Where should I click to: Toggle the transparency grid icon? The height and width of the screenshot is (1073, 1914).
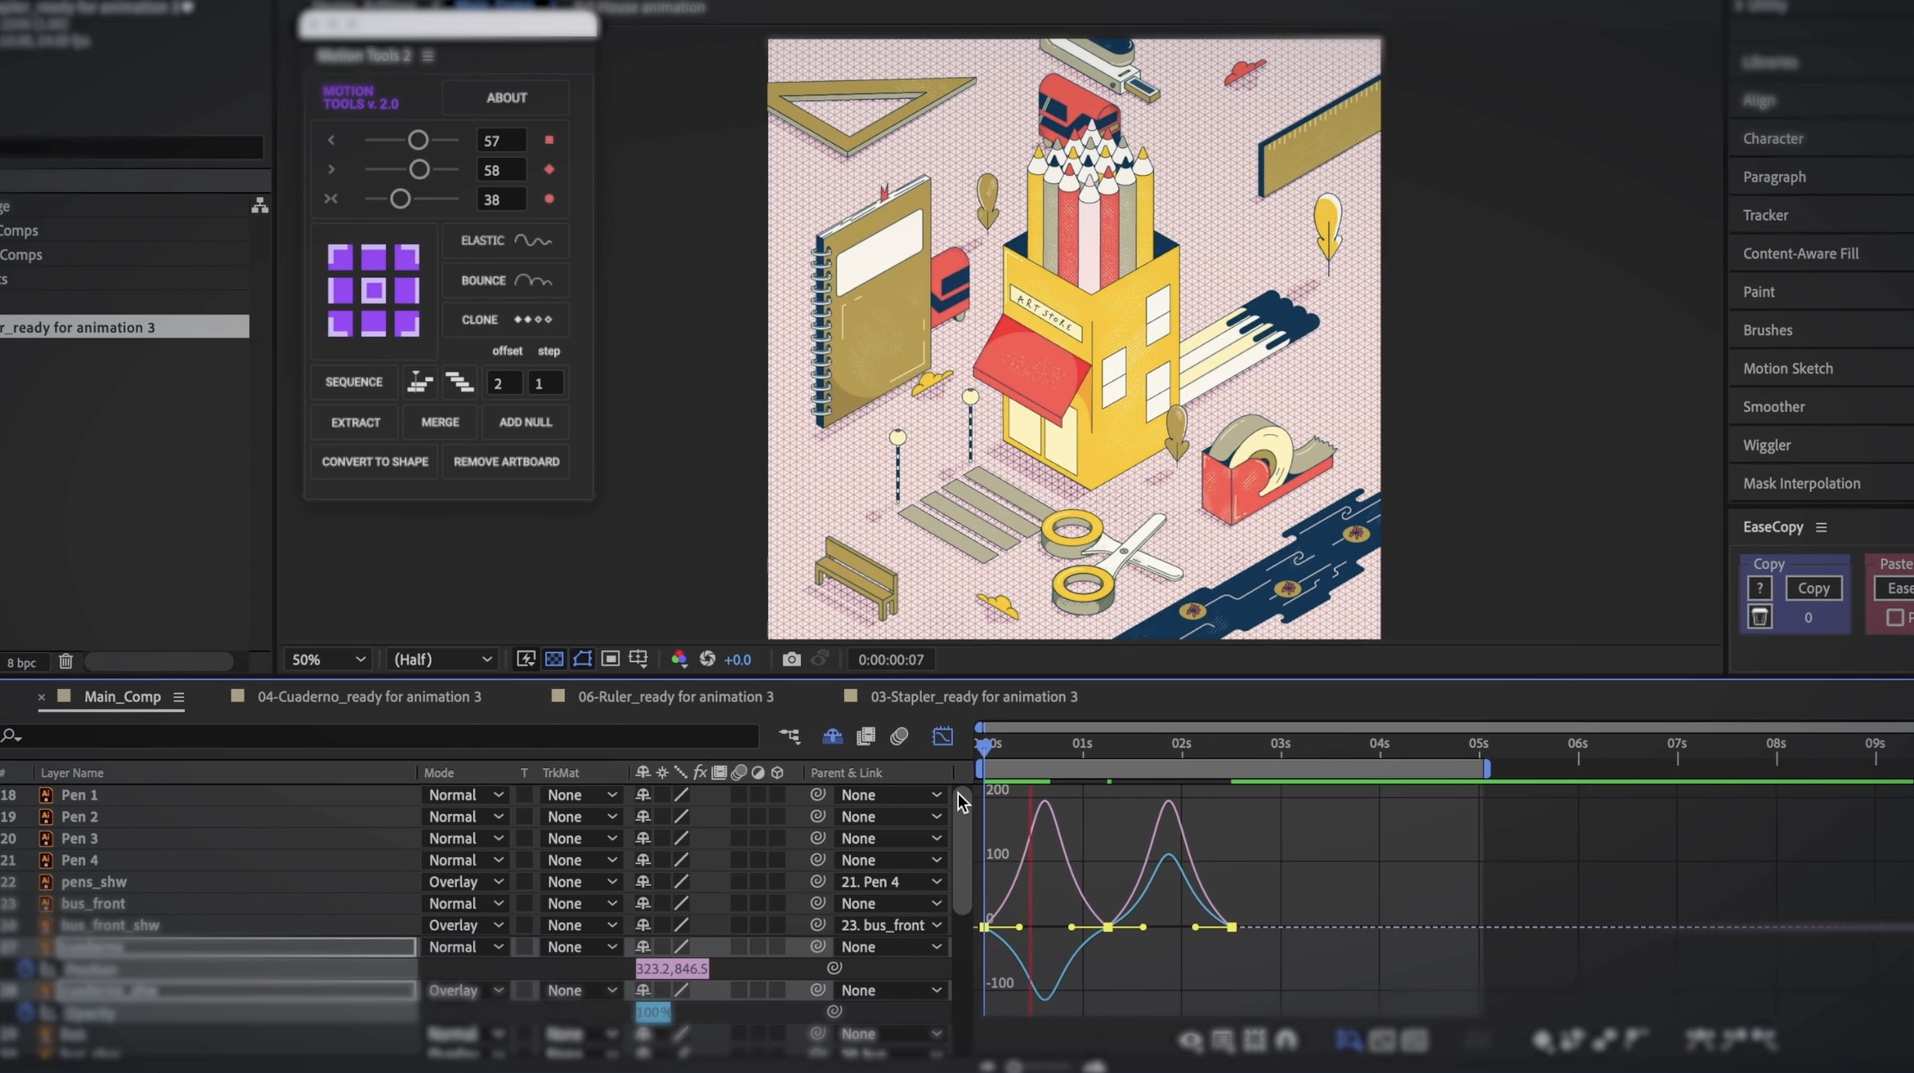coord(554,659)
